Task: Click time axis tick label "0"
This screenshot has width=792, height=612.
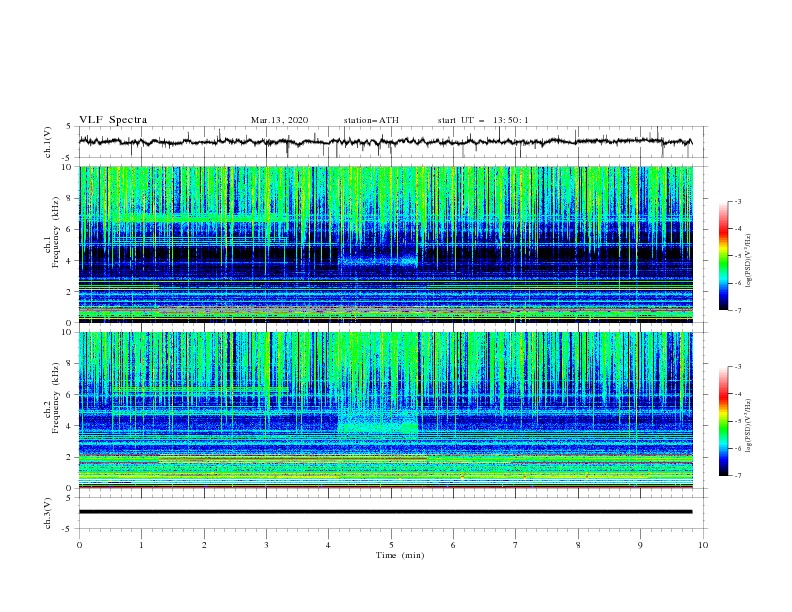Action: 79,545
